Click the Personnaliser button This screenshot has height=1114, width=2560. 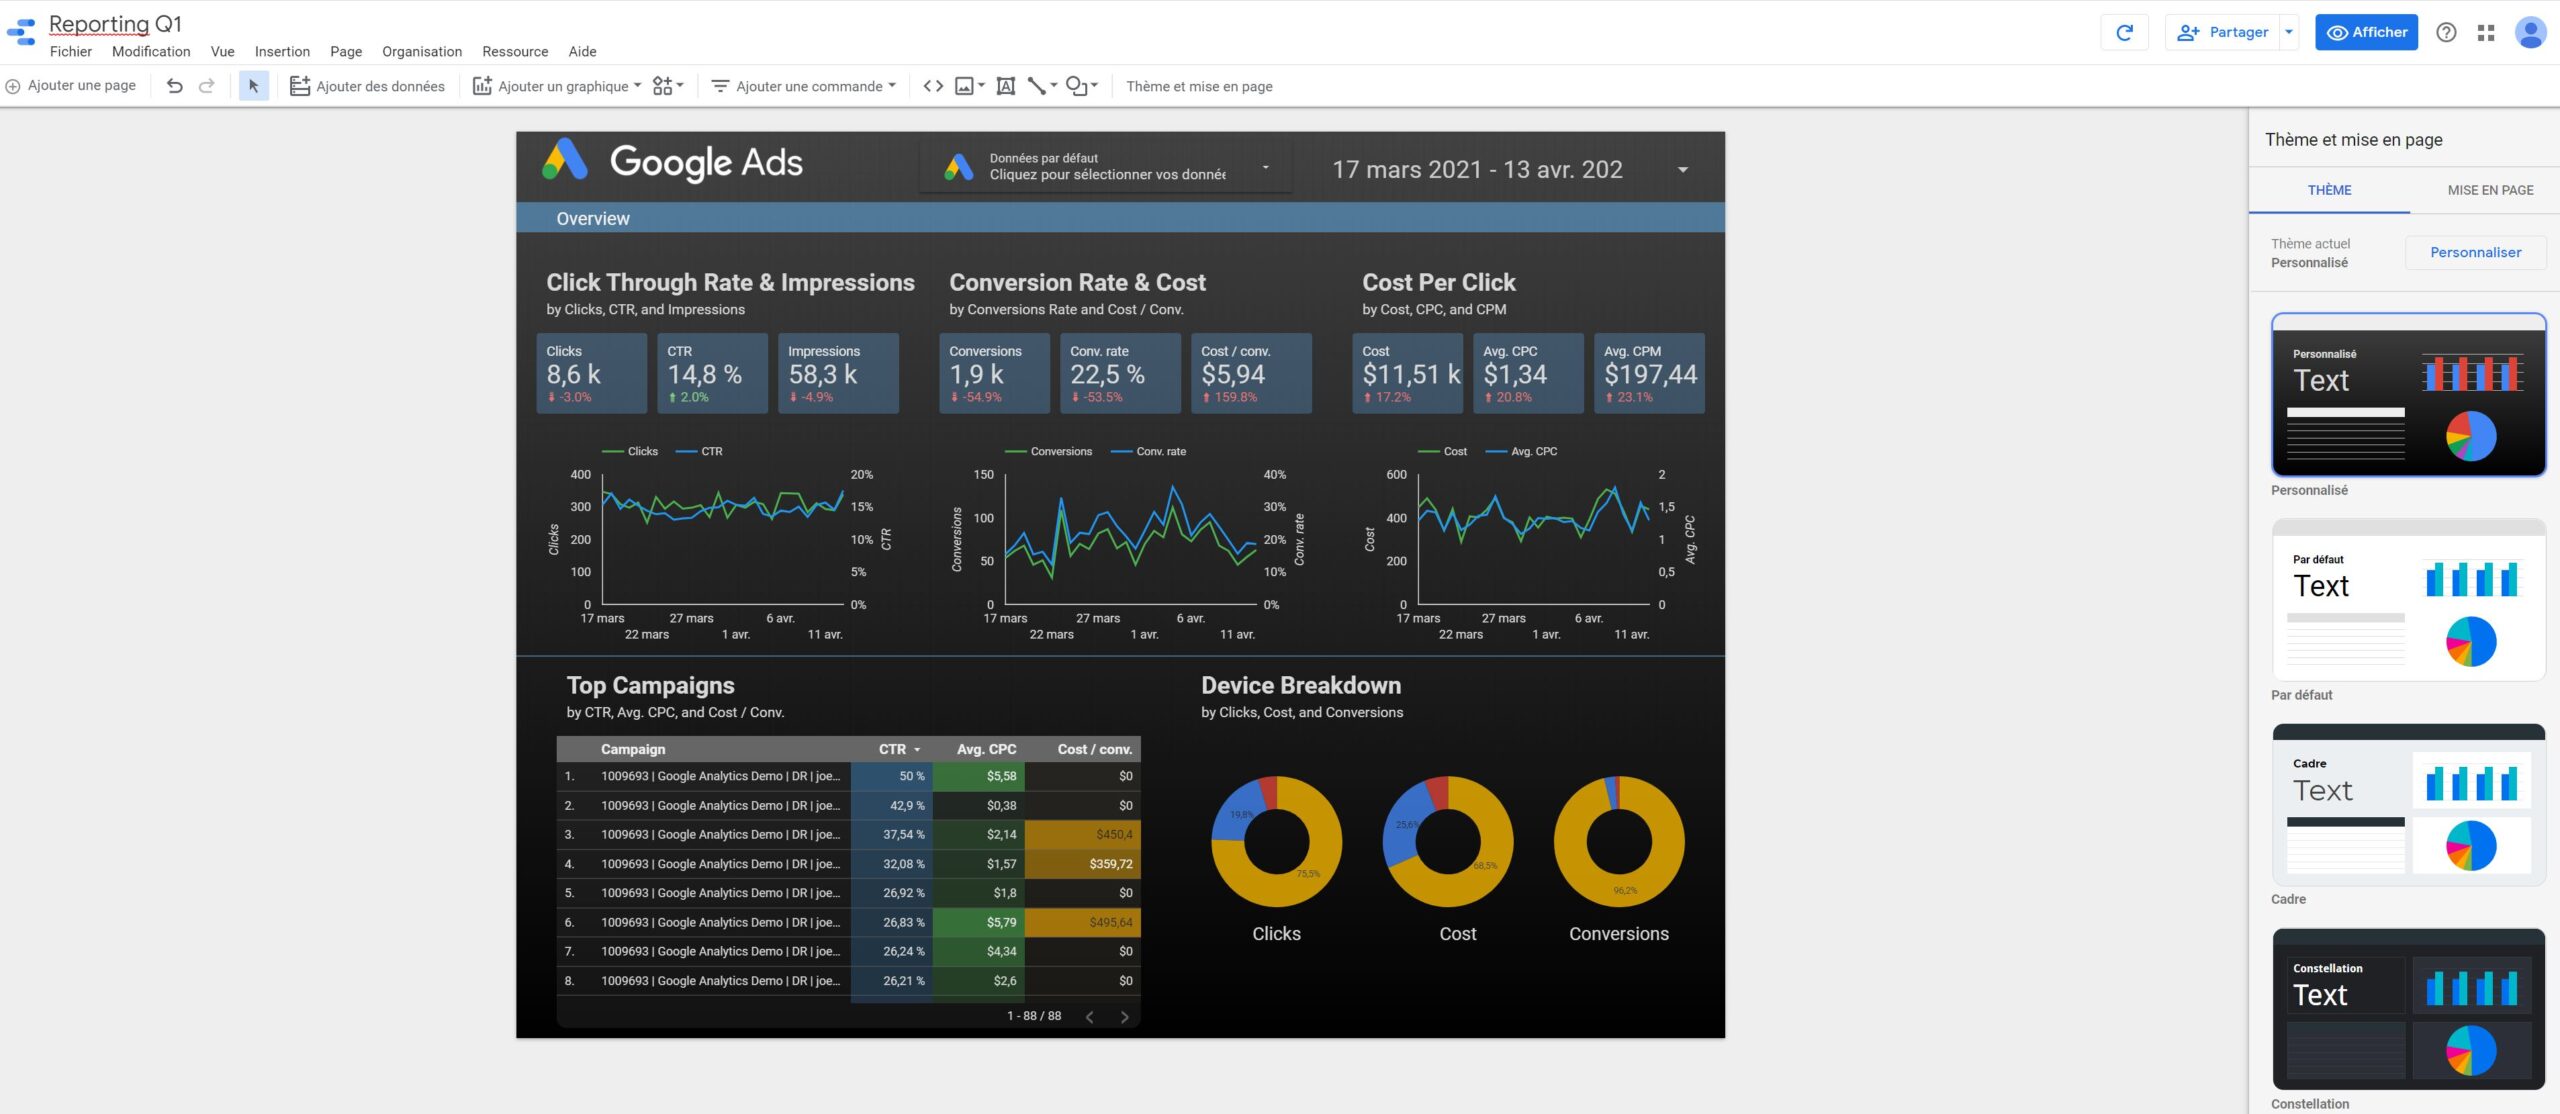pos(2475,252)
